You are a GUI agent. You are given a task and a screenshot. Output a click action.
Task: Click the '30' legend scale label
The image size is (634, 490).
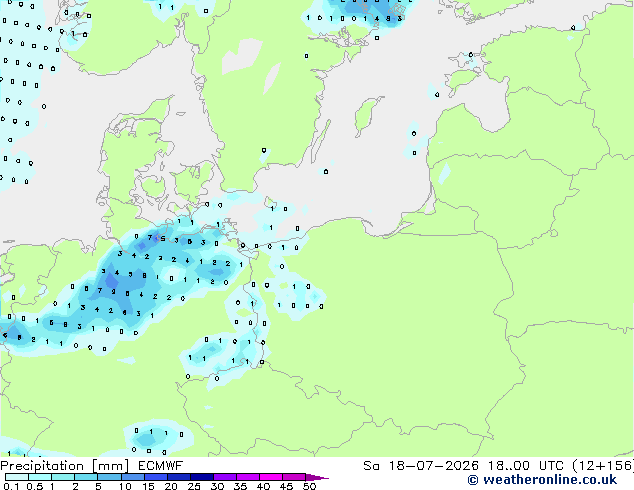click(217, 486)
